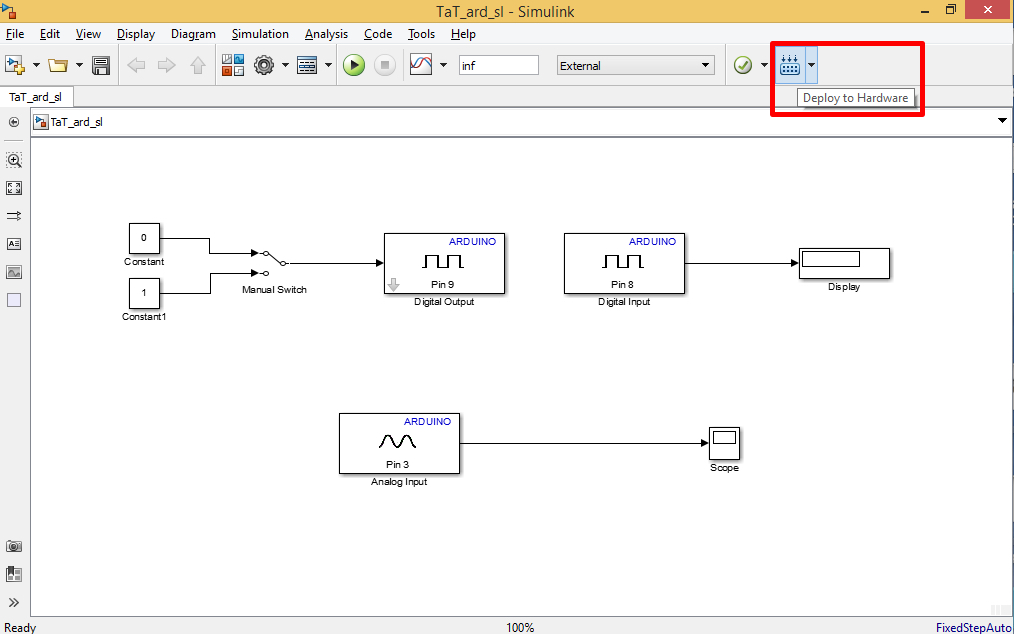Click the Fit to View palette icon
This screenshot has height=634, width=1014.
click(x=14, y=188)
